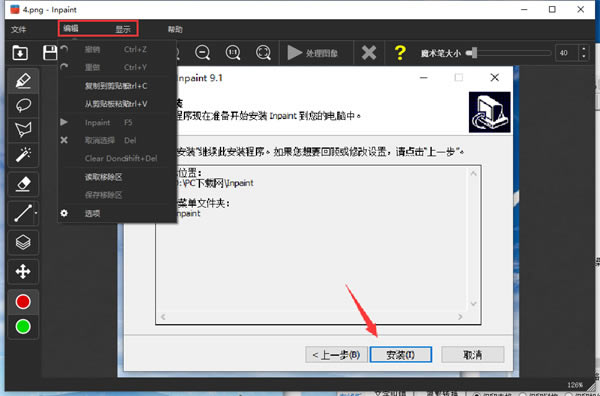This screenshot has width=600, height=396.
Task: Start processing with the 处理图像 play button
Action: 313,53
